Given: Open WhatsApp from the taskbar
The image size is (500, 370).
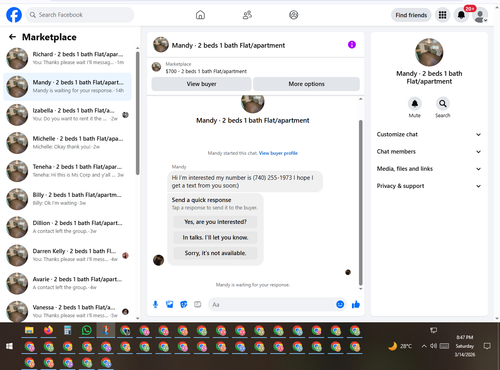Looking at the screenshot, I should point(87,330).
